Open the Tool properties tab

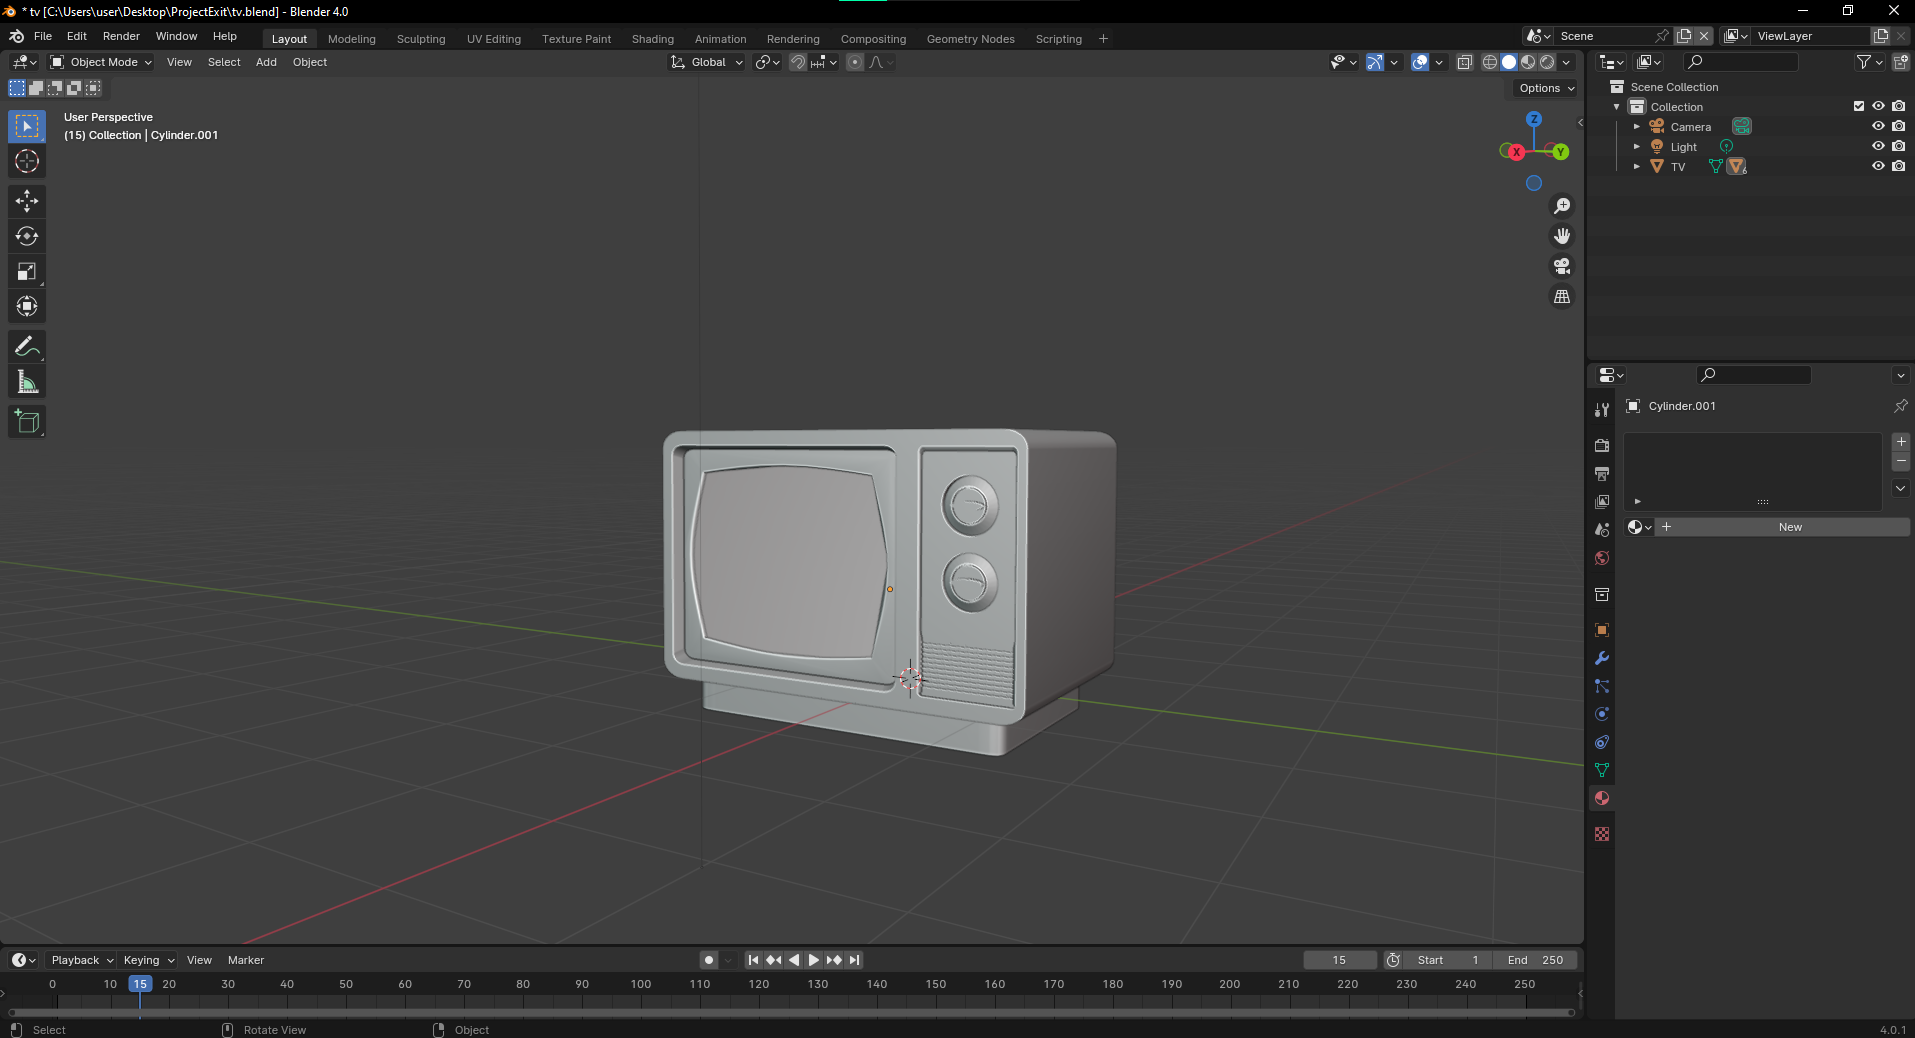pyautogui.click(x=1602, y=410)
